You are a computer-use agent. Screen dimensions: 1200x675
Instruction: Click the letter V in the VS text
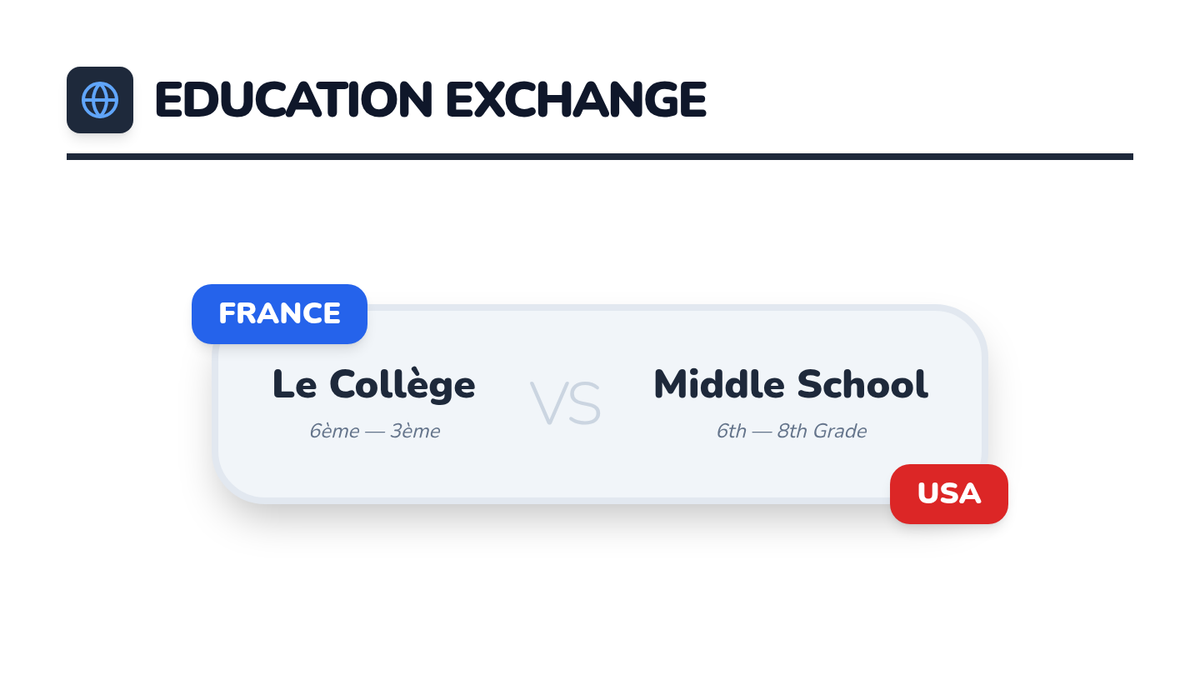(549, 405)
